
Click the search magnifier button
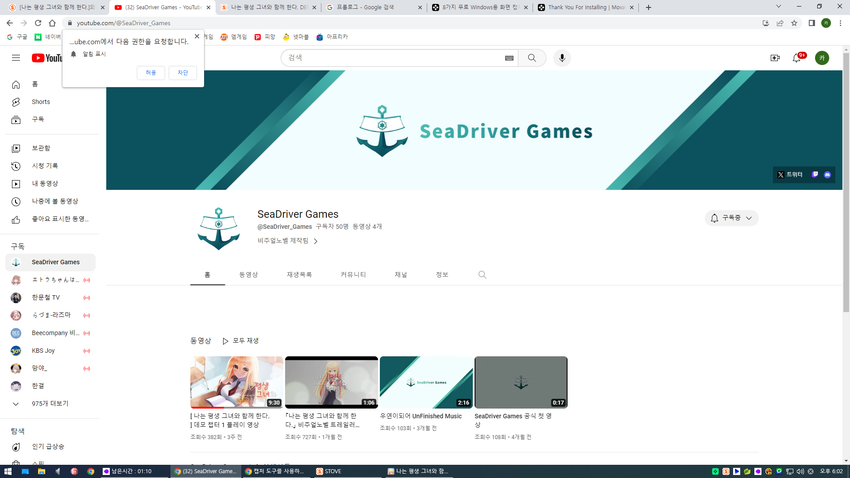pos(532,58)
